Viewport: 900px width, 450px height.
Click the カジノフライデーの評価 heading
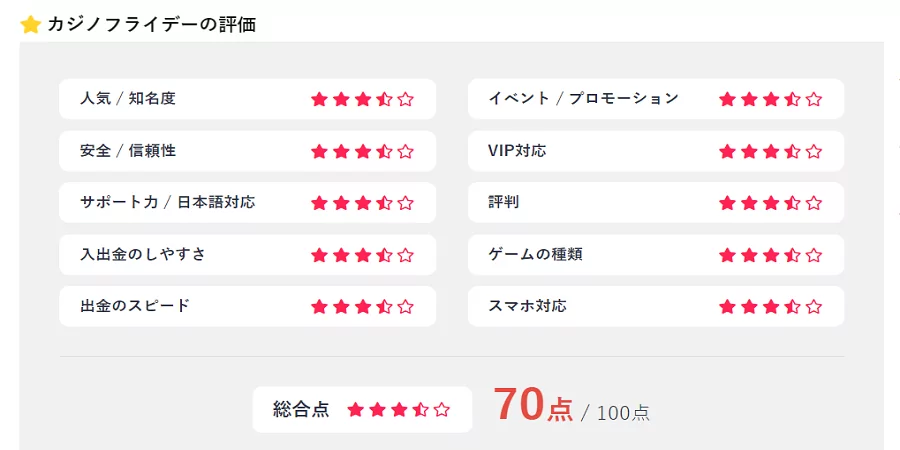click(151, 25)
